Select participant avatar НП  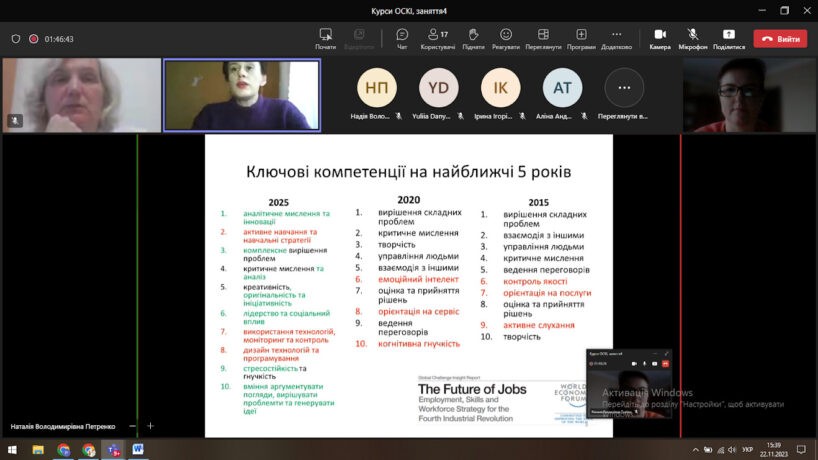377,88
